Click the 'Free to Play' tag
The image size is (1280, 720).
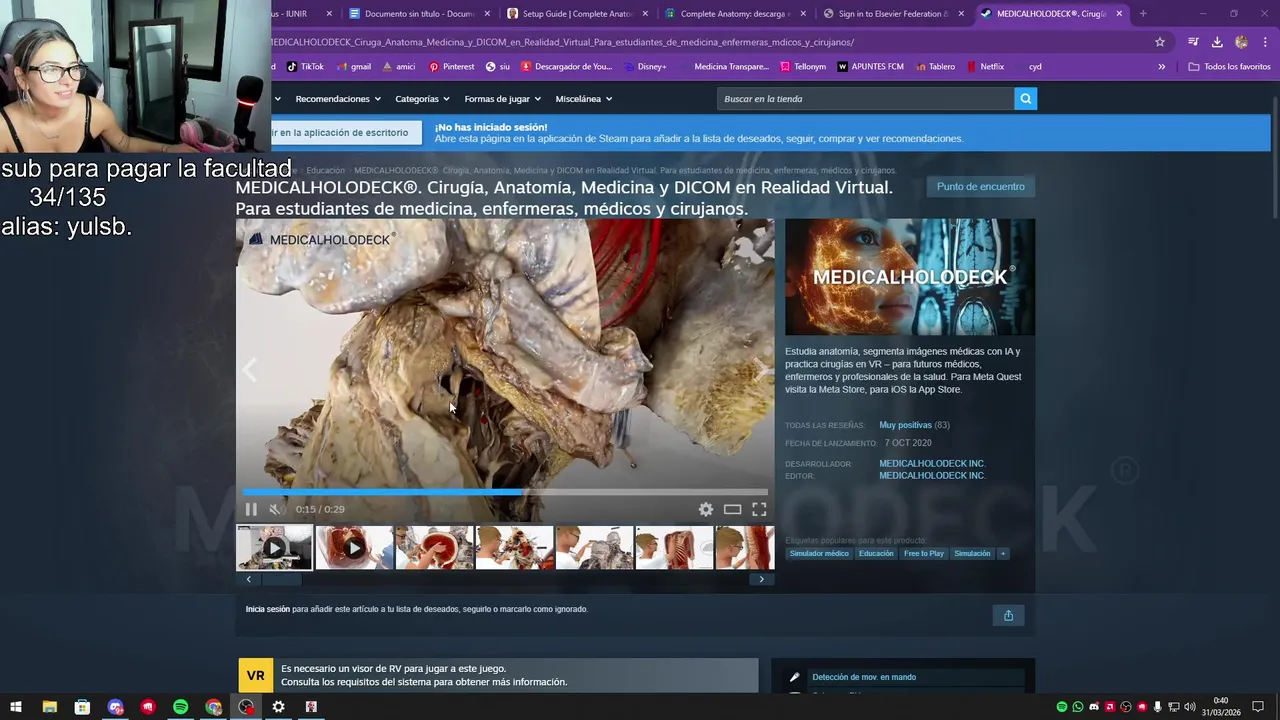924,554
